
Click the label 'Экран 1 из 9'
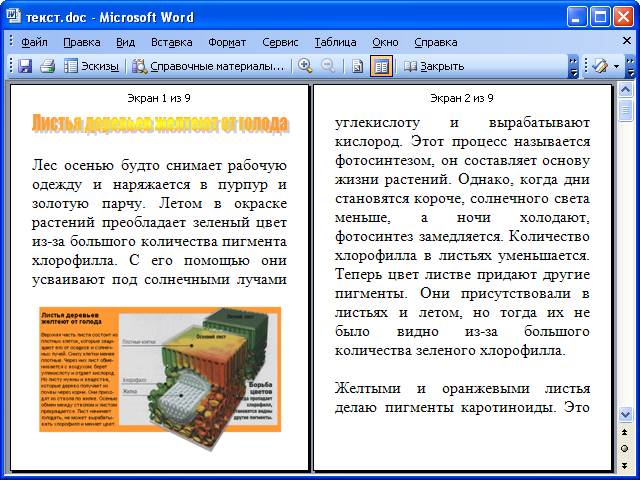[x=159, y=98]
